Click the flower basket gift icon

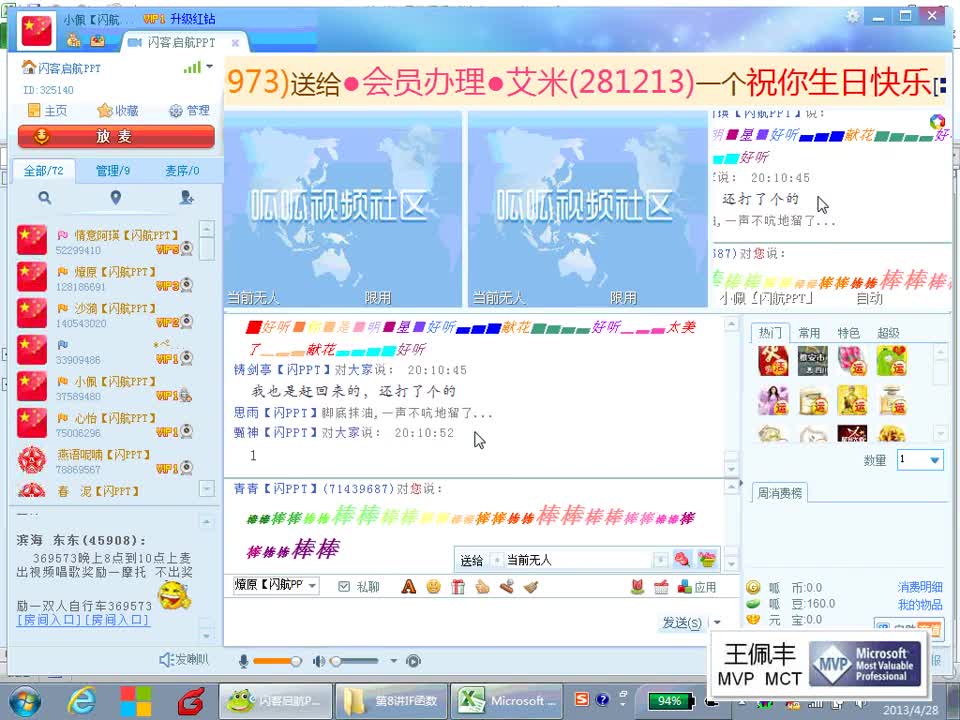(x=707, y=559)
